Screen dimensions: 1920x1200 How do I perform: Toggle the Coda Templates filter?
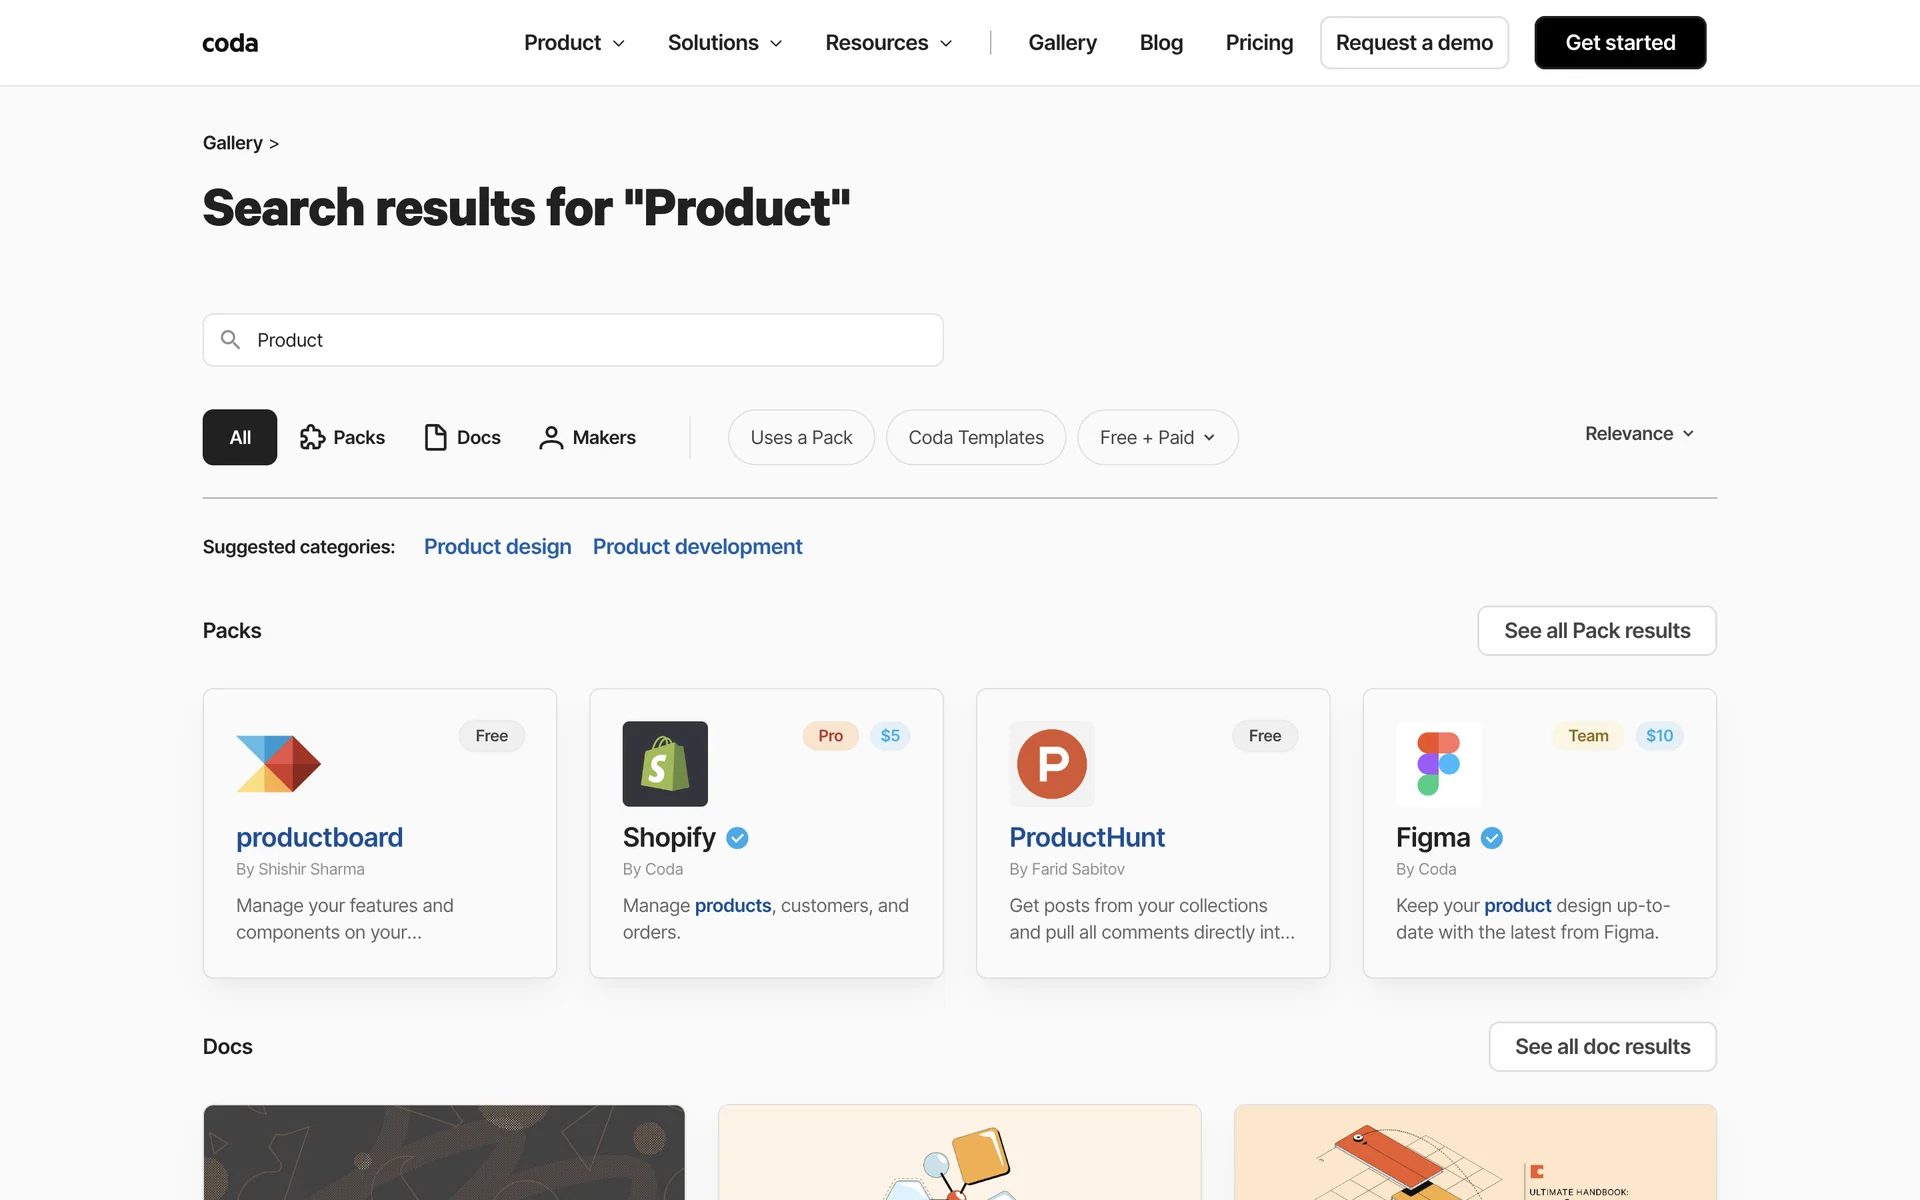975,437
